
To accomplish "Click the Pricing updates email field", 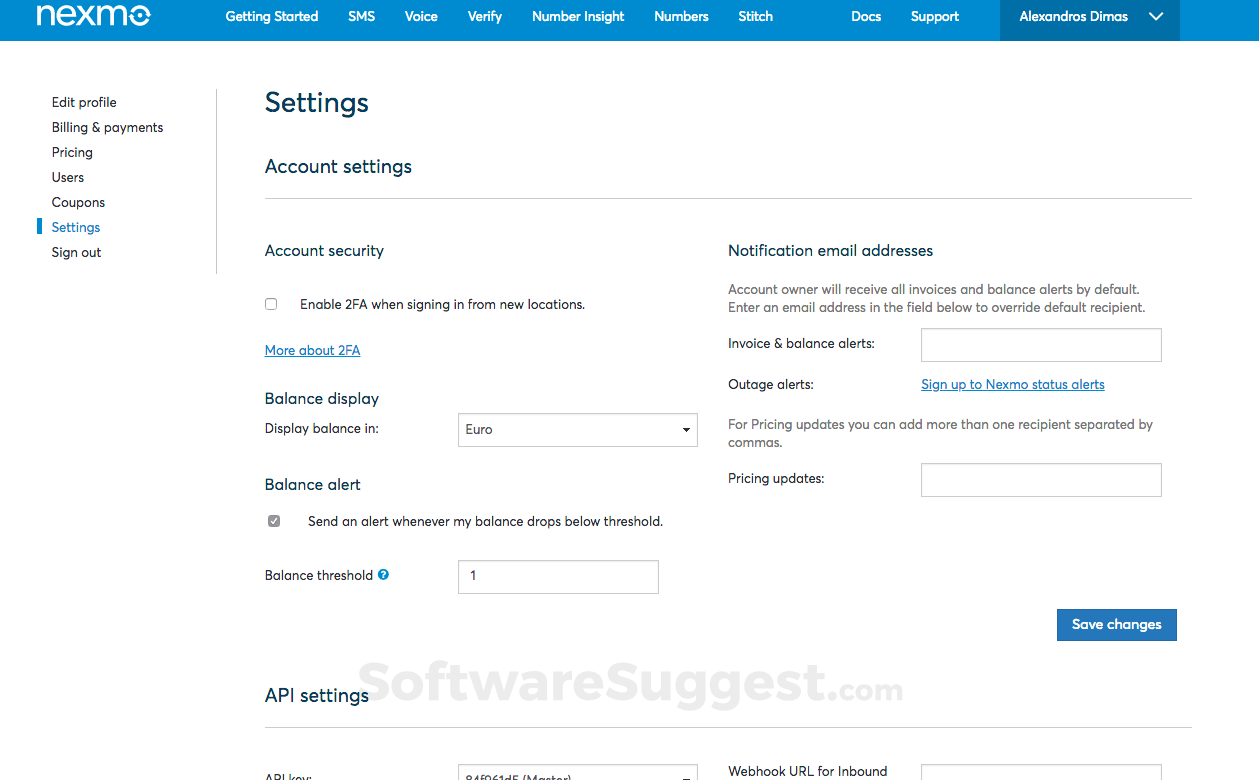I will point(1040,479).
